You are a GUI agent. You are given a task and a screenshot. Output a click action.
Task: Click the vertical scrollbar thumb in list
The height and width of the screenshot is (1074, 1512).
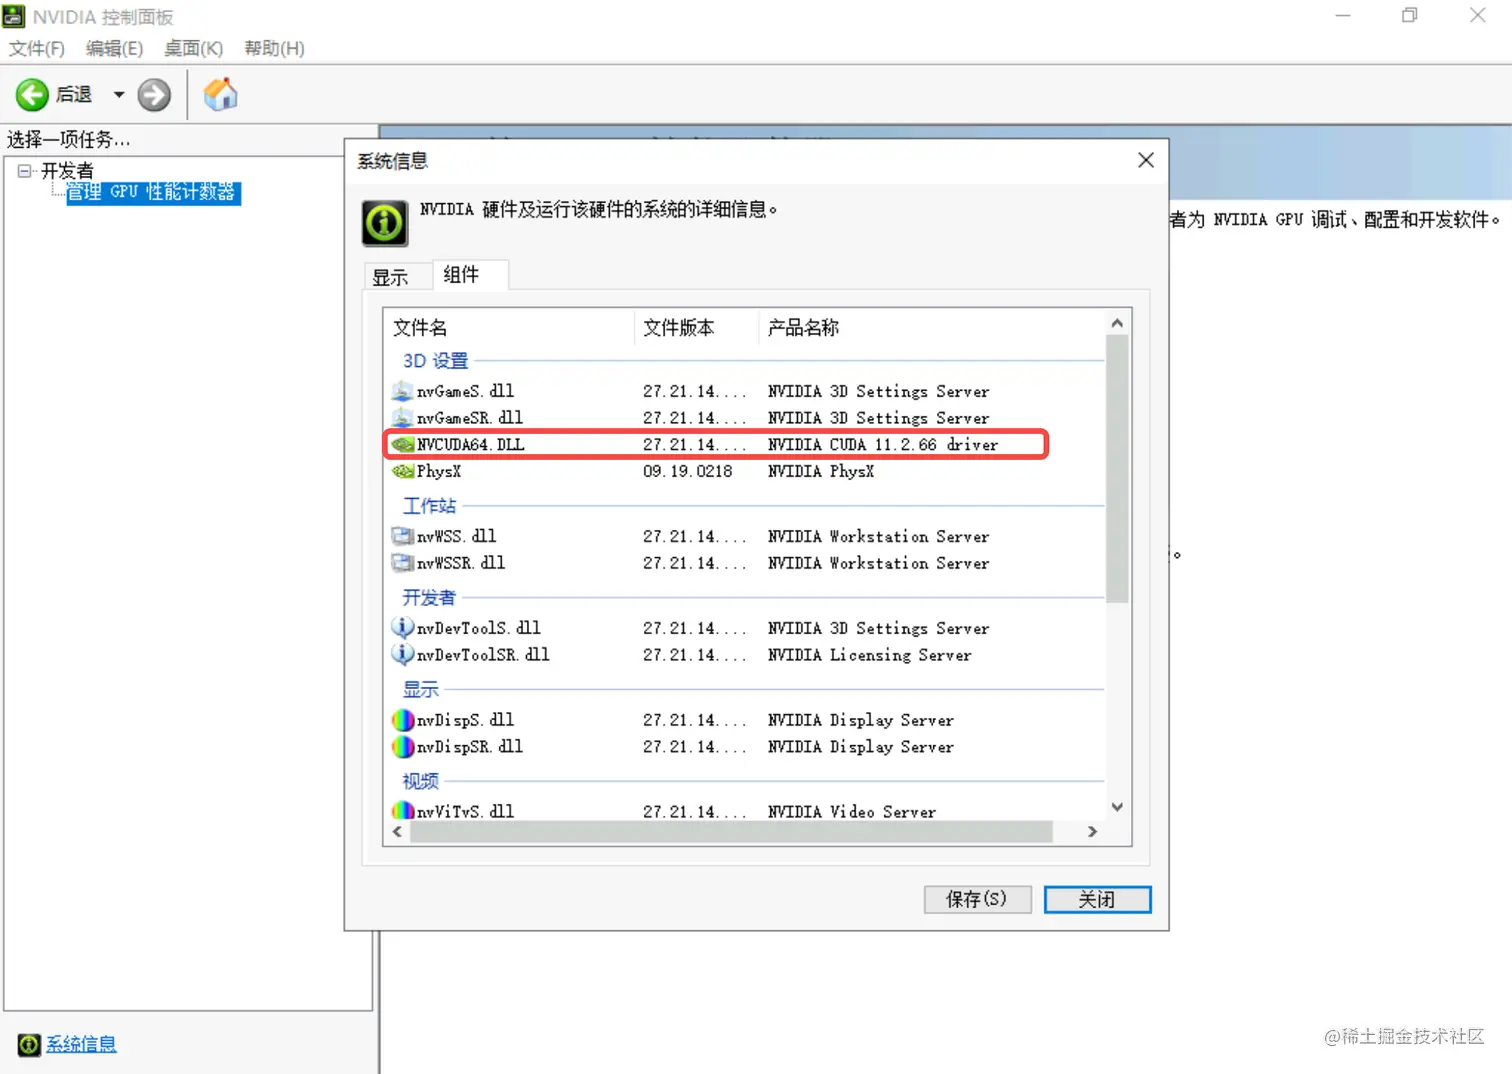click(x=1117, y=469)
